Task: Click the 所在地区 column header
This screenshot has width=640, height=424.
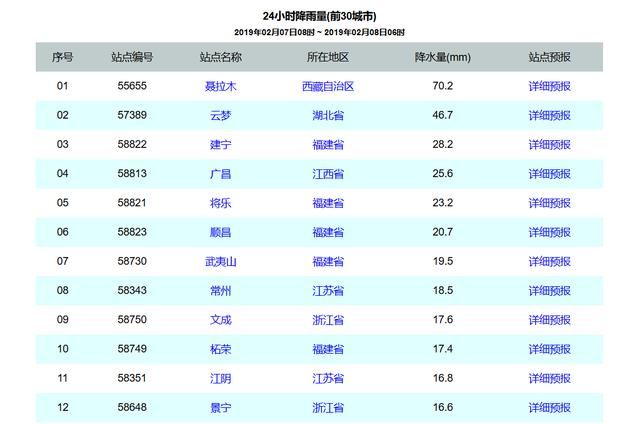Action: coord(328,57)
